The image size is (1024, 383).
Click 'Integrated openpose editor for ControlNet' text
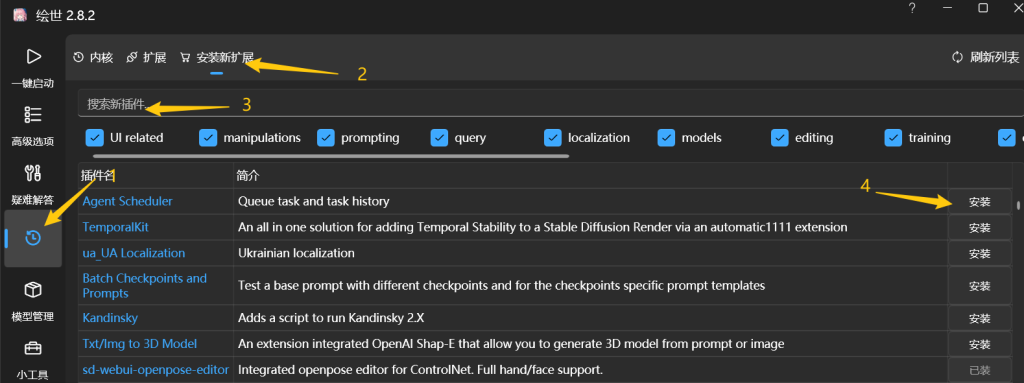[420, 370]
